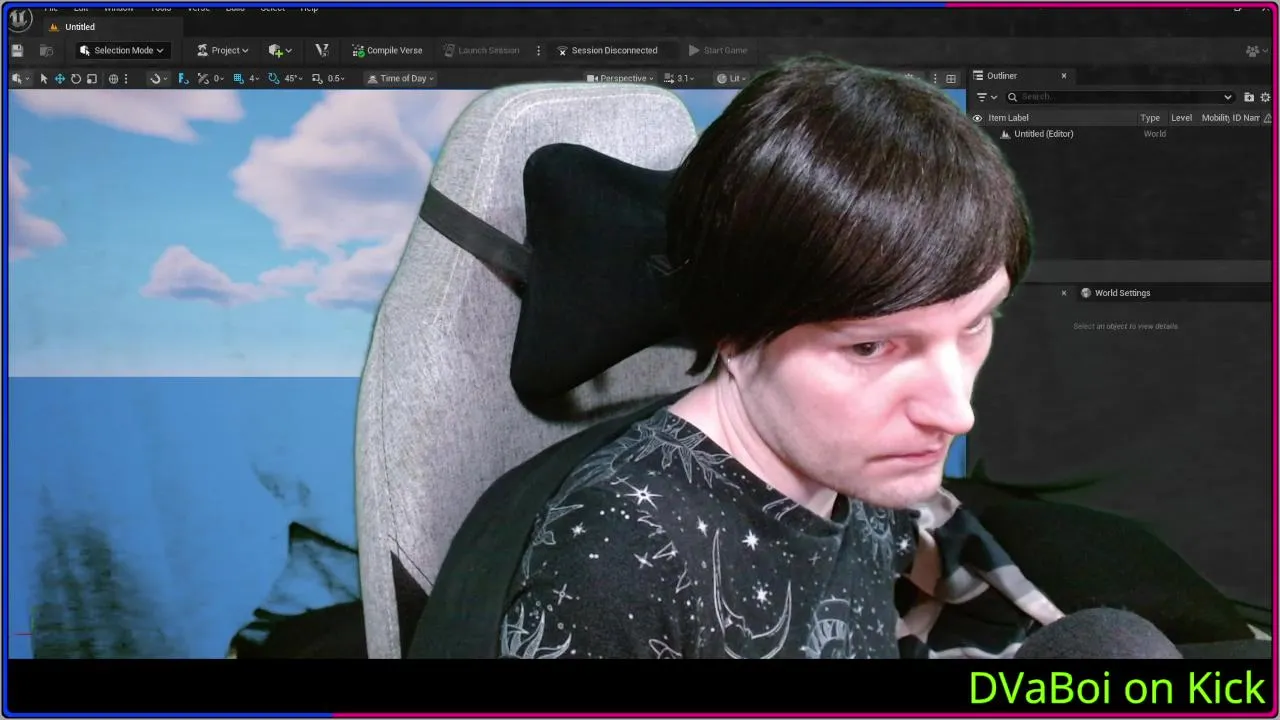Screen dimensions: 1280x720
Task: Click the warning column icon in Outliner
Action: click(x=1268, y=118)
